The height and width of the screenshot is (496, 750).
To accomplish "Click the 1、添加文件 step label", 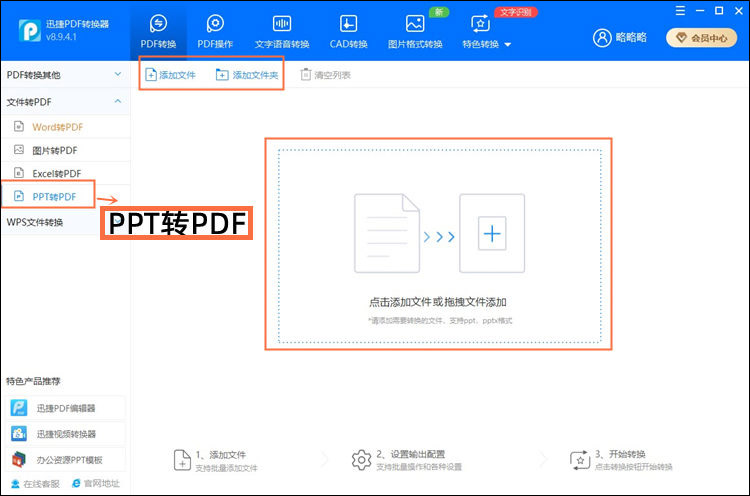I will point(221,455).
